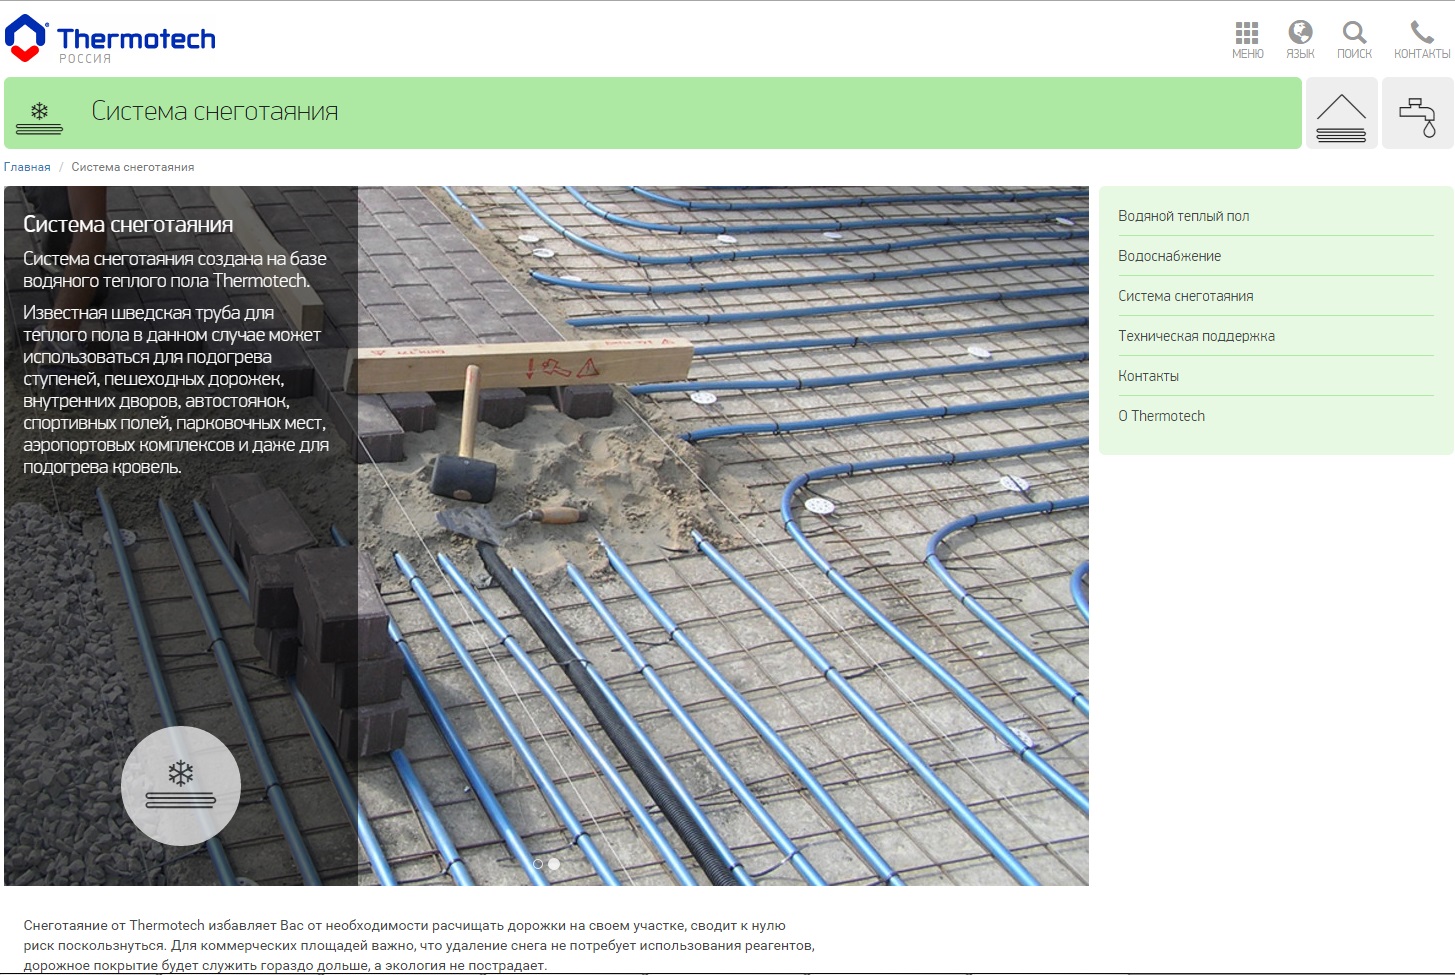
Task: Open Водяной теплый пол in side menu
Action: [x=1183, y=216]
